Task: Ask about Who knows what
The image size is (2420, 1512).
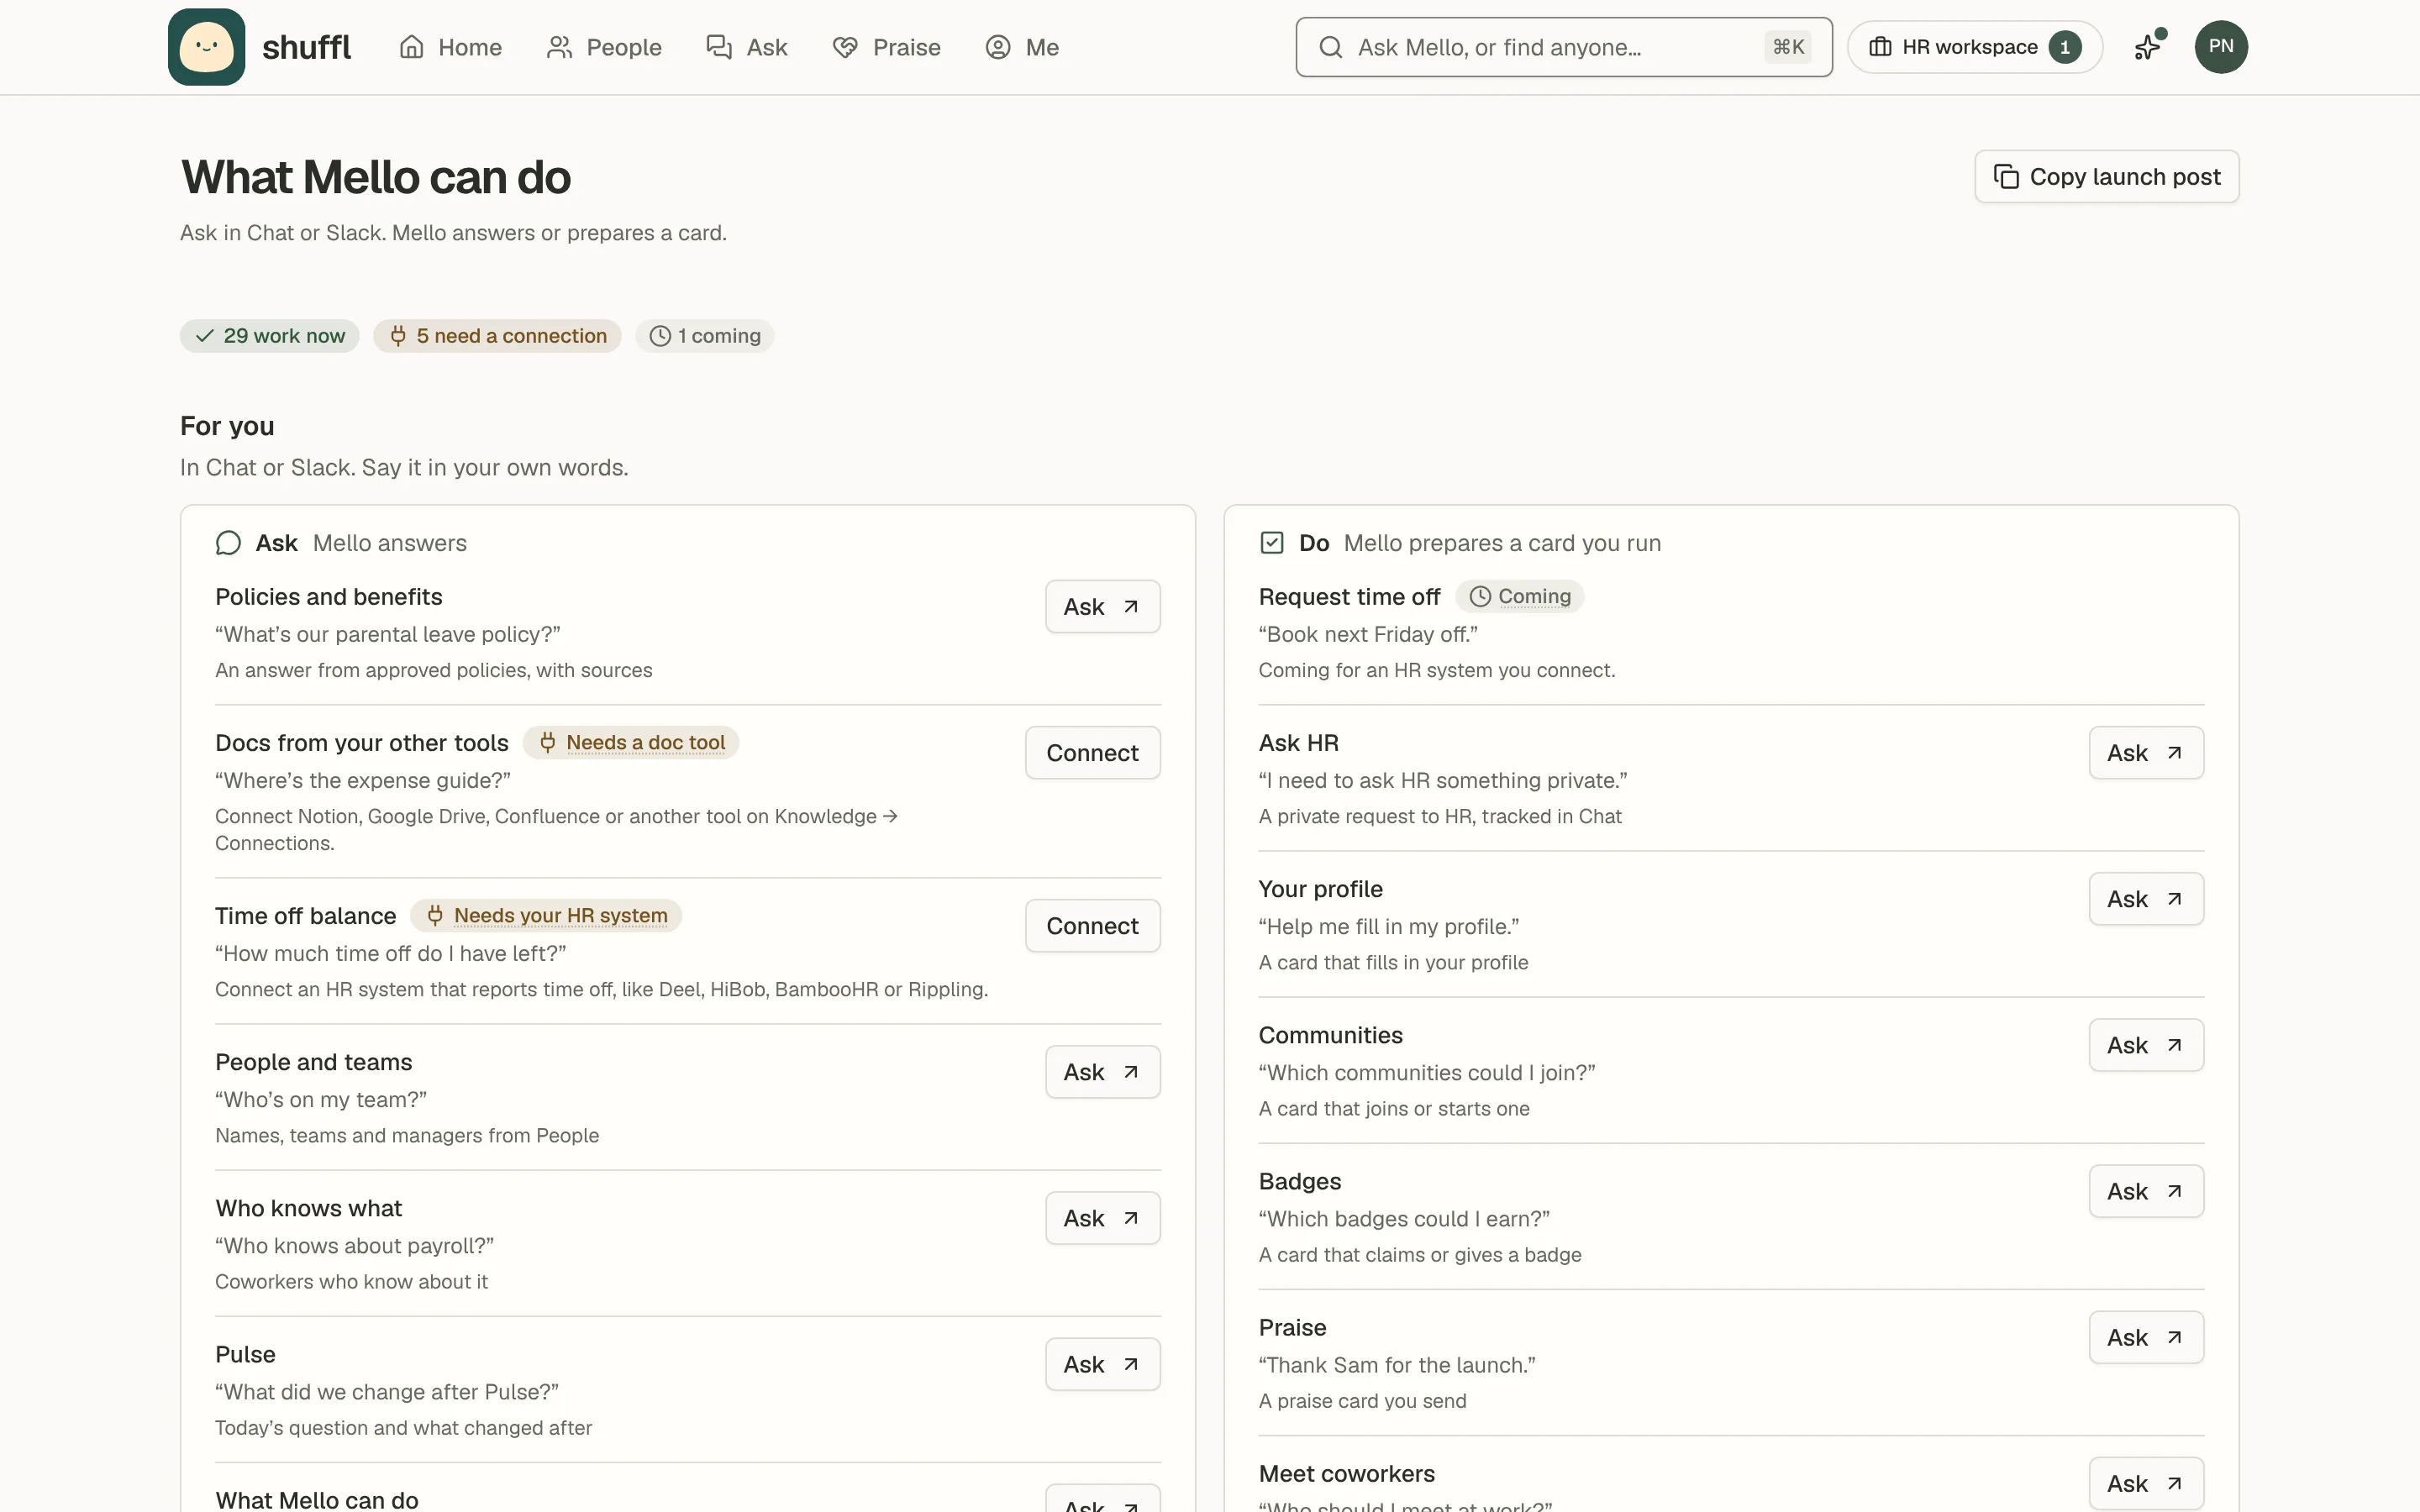Action: (1103, 1218)
